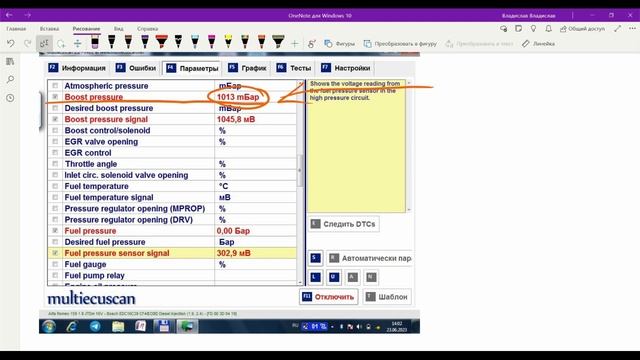Select the highlighted text-selection tool
Image resolution: width=640 pixels, height=360 pixels.
coord(44,43)
